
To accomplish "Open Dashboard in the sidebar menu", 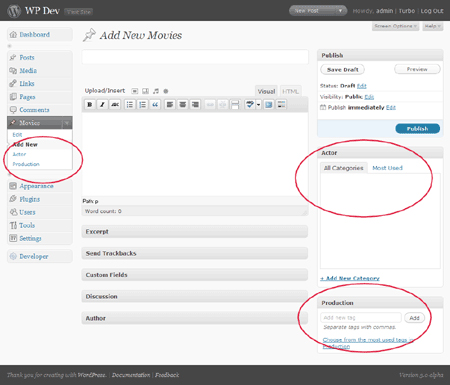I will [34, 34].
